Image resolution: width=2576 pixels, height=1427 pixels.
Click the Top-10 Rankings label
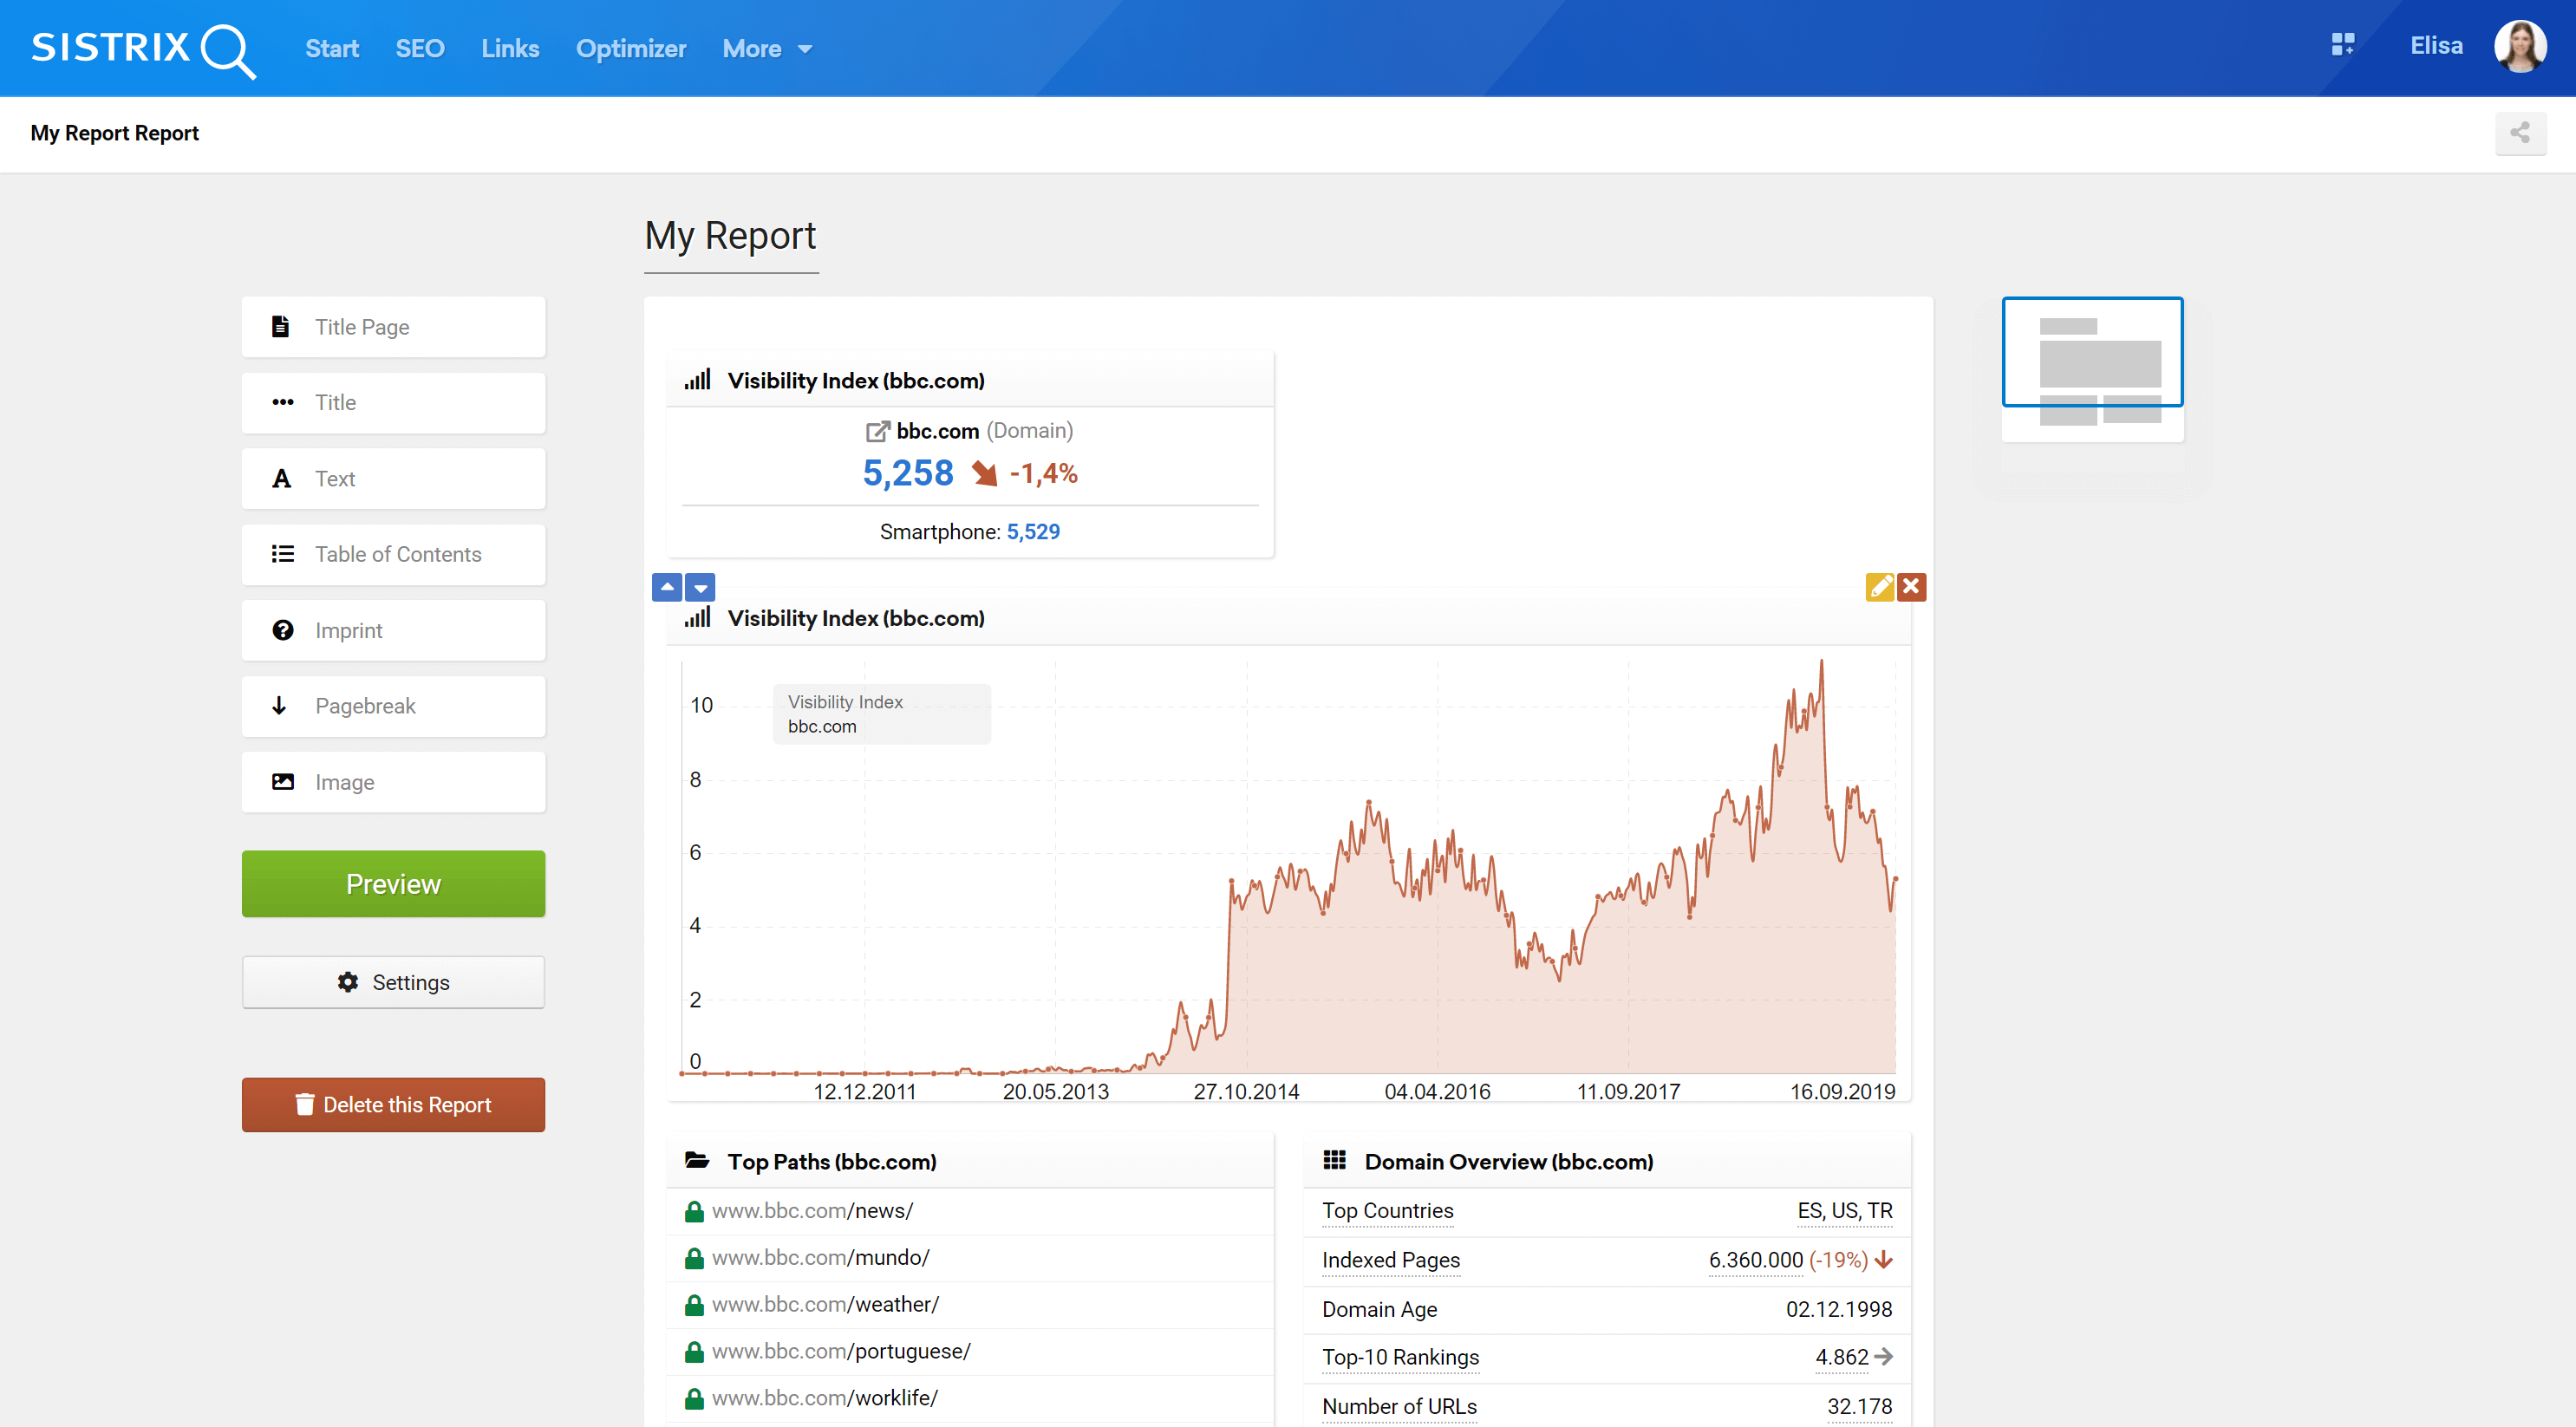(1400, 1357)
